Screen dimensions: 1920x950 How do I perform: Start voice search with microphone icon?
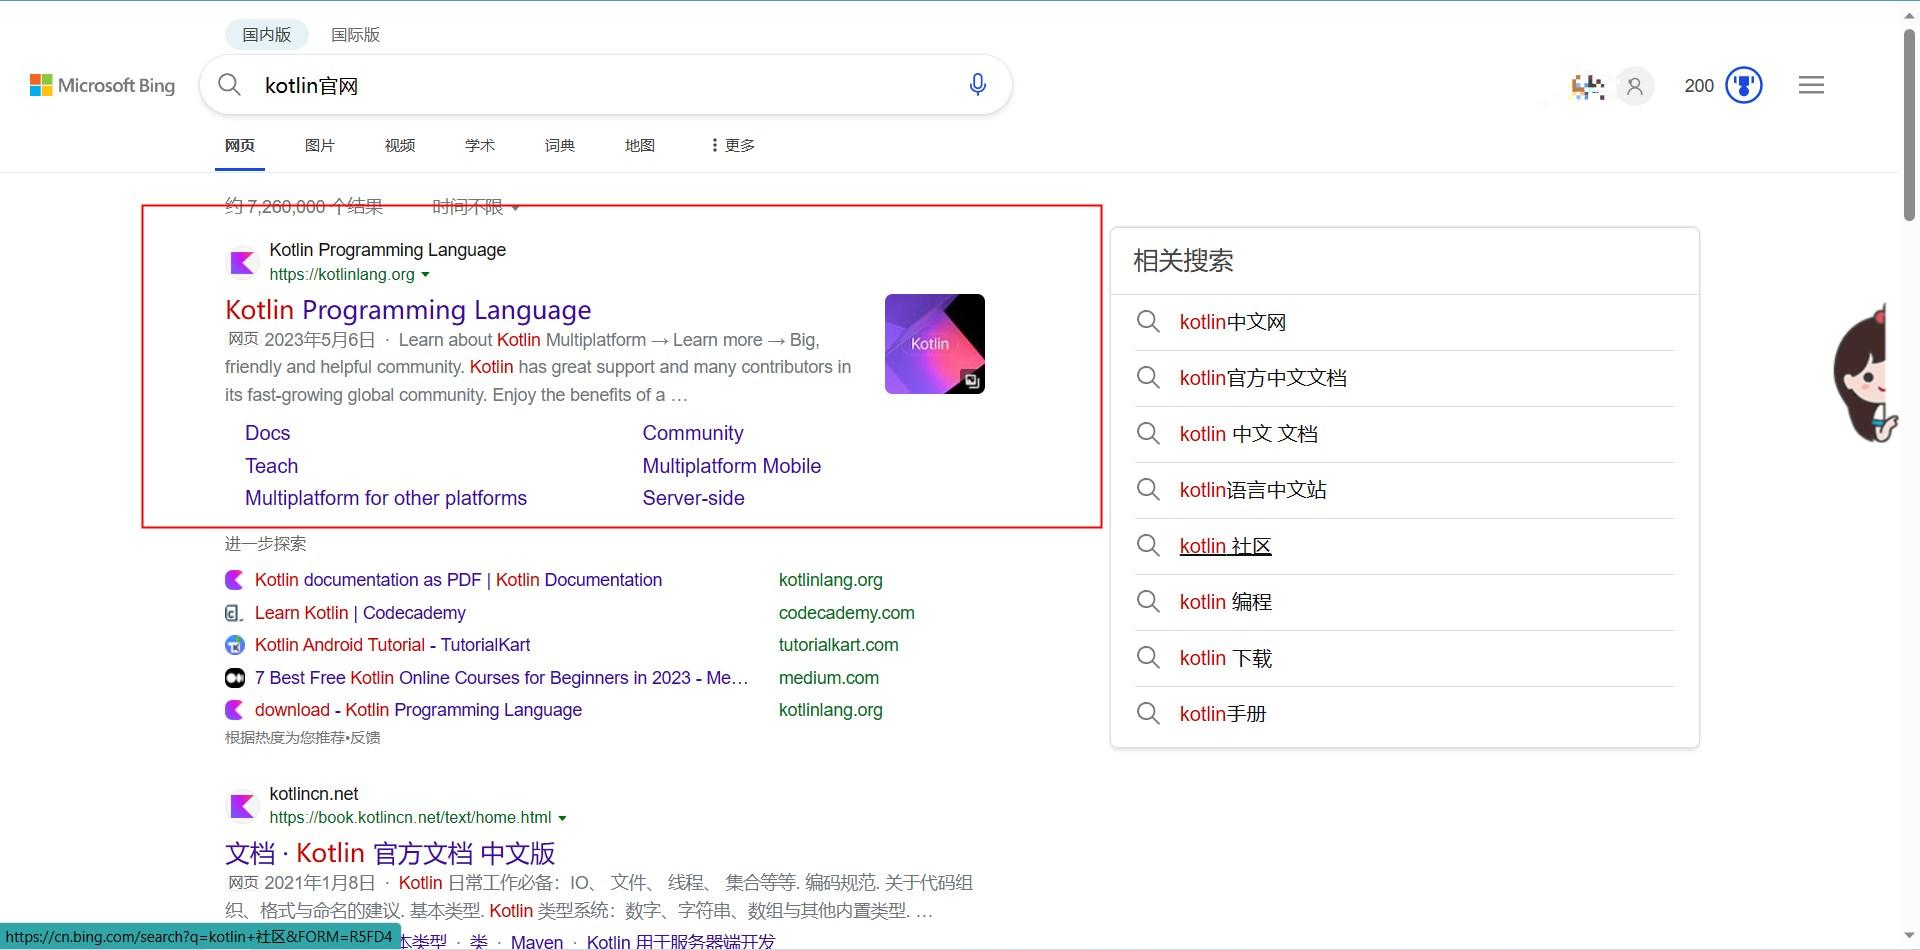(x=978, y=85)
